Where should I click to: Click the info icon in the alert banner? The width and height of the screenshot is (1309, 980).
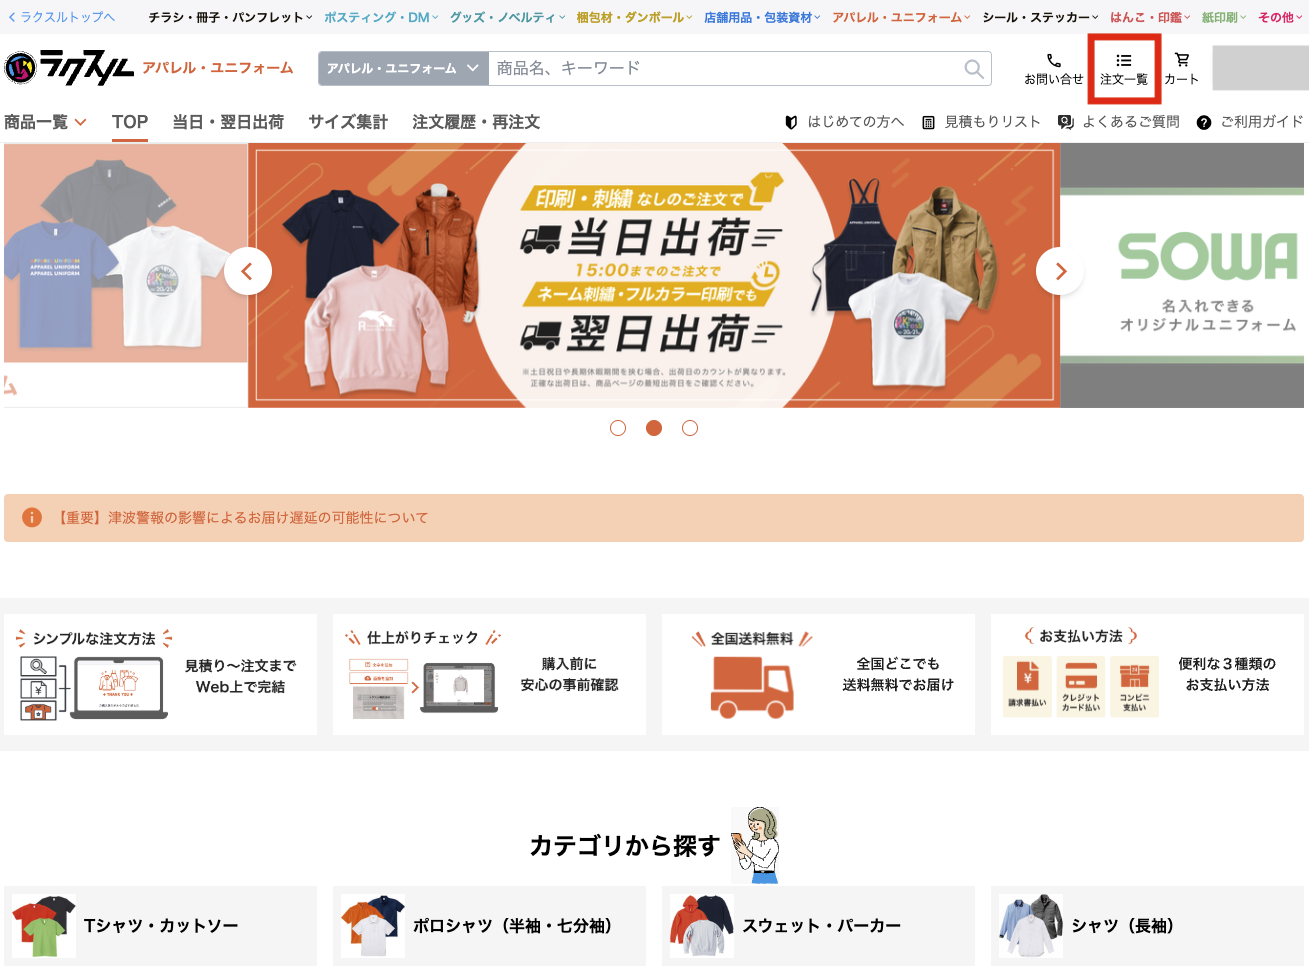pos(32,518)
